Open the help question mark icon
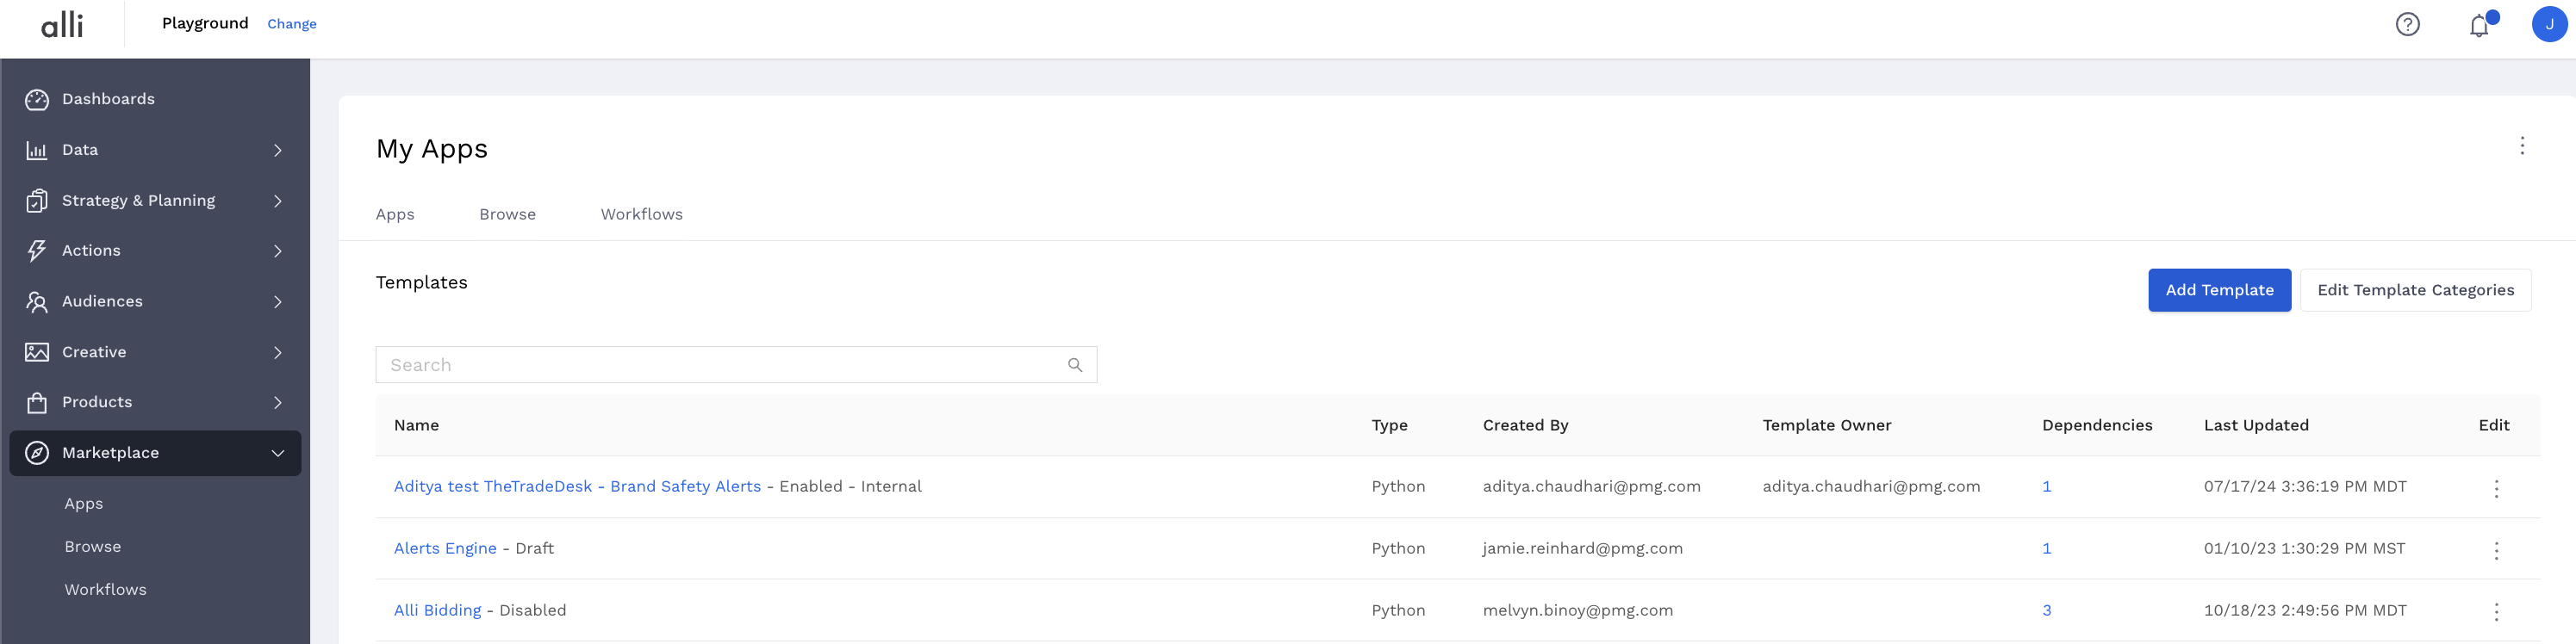Viewport: 2576px width, 644px height. 2407,24
